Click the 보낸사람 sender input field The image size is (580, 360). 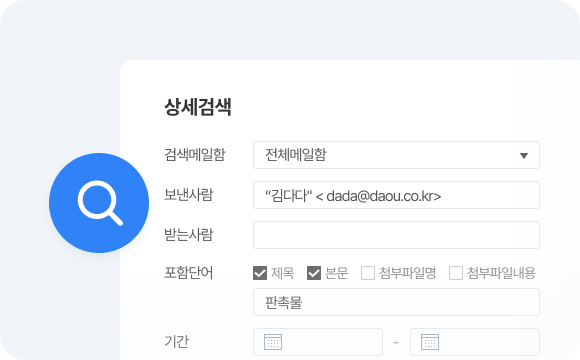(x=396, y=195)
